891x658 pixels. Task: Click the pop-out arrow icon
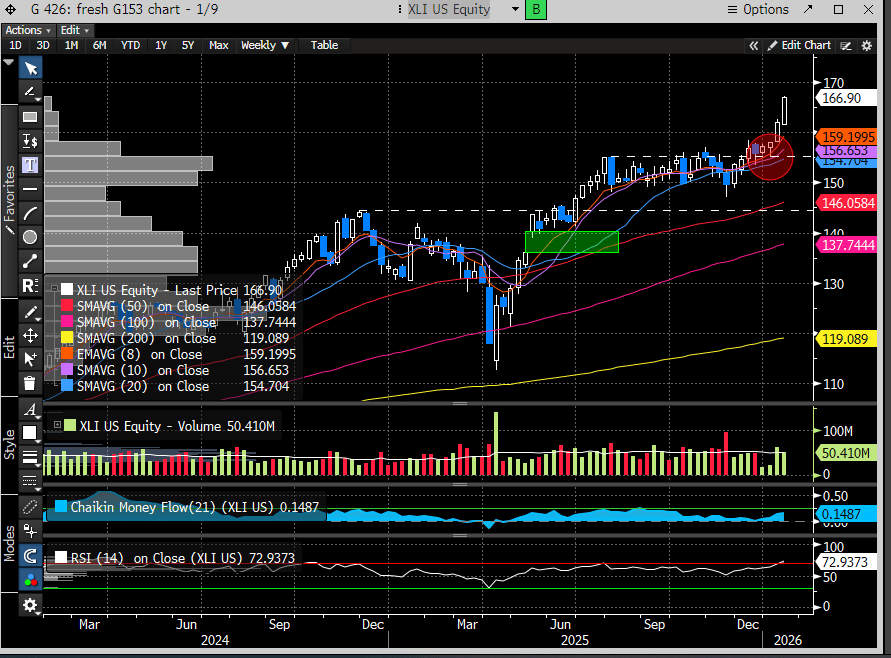pyautogui.click(x=808, y=9)
